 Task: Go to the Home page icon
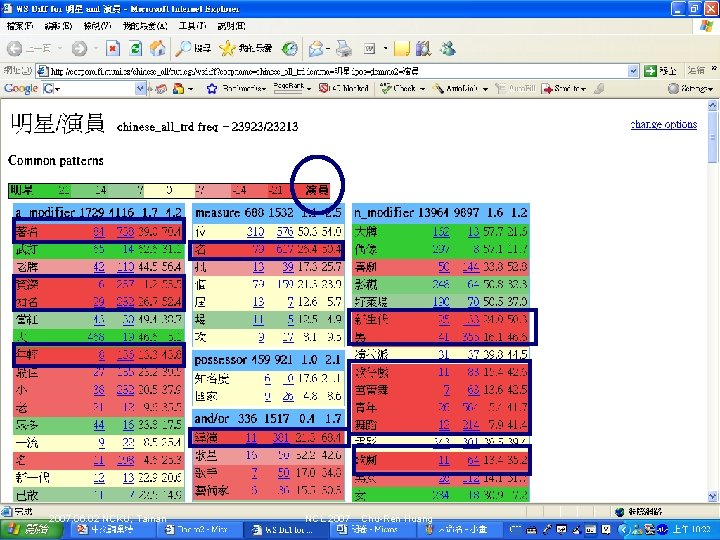coord(158,48)
